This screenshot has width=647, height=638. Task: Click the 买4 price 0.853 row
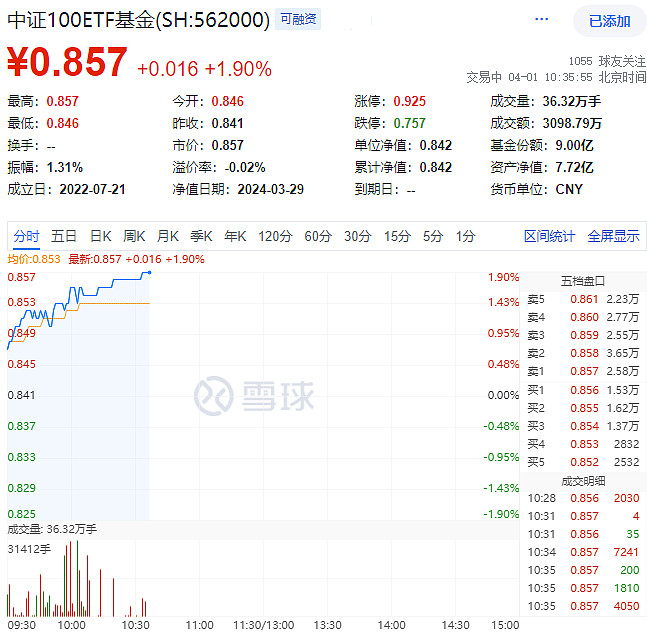[x=583, y=444]
